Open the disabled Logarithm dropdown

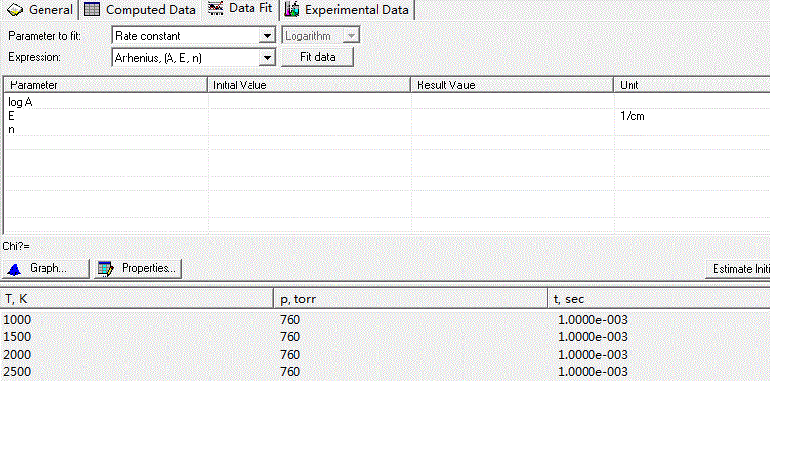pyautogui.click(x=320, y=36)
